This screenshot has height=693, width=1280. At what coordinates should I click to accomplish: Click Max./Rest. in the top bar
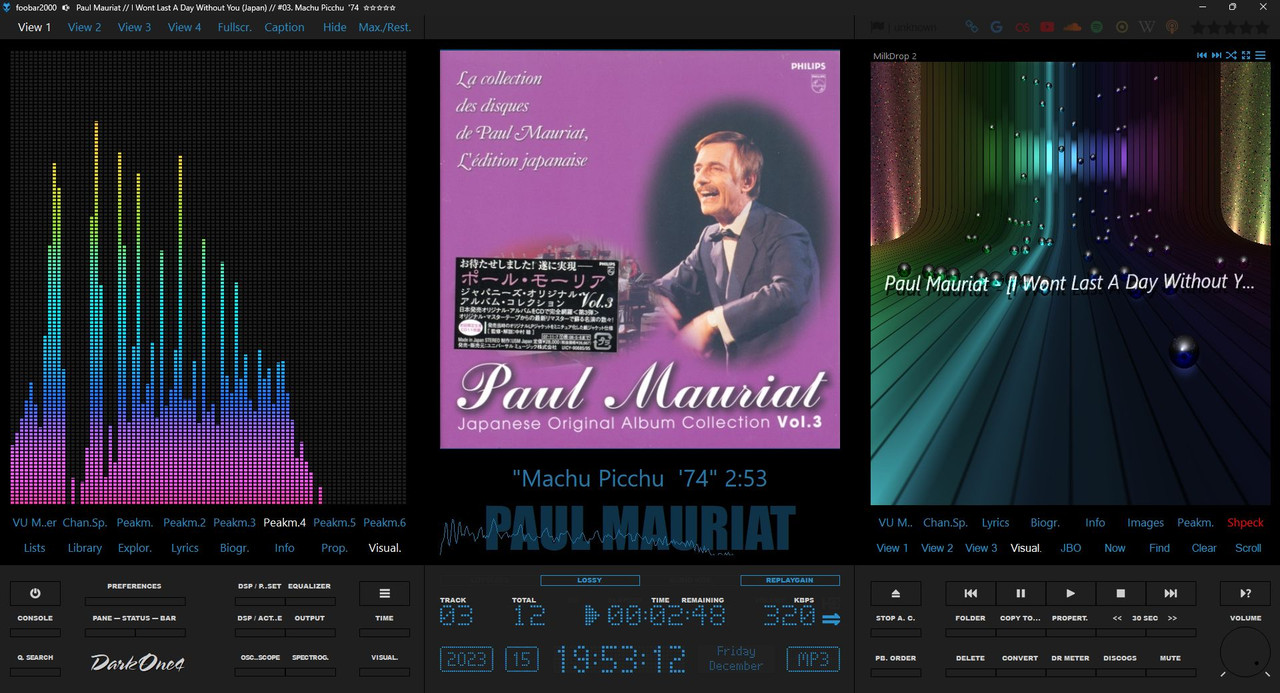point(385,27)
